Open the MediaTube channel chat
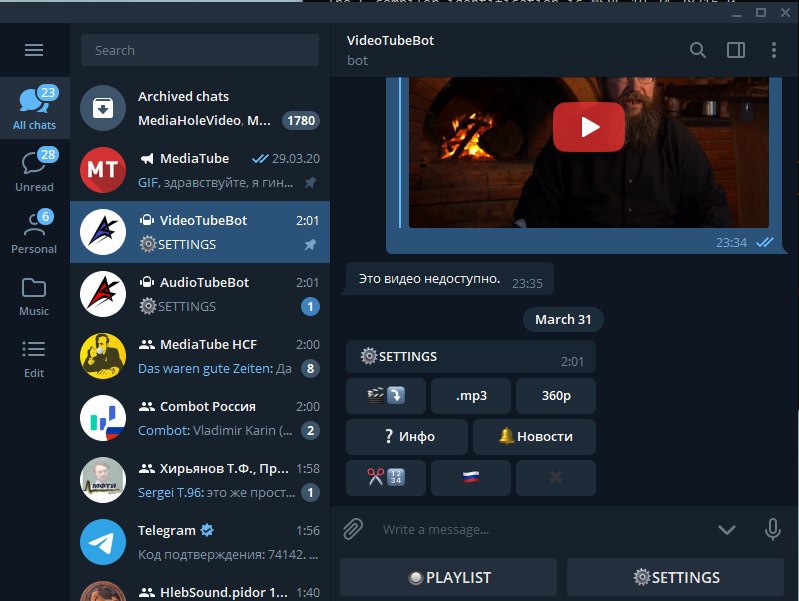The image size is (799, 601). (x=200, y=170)
